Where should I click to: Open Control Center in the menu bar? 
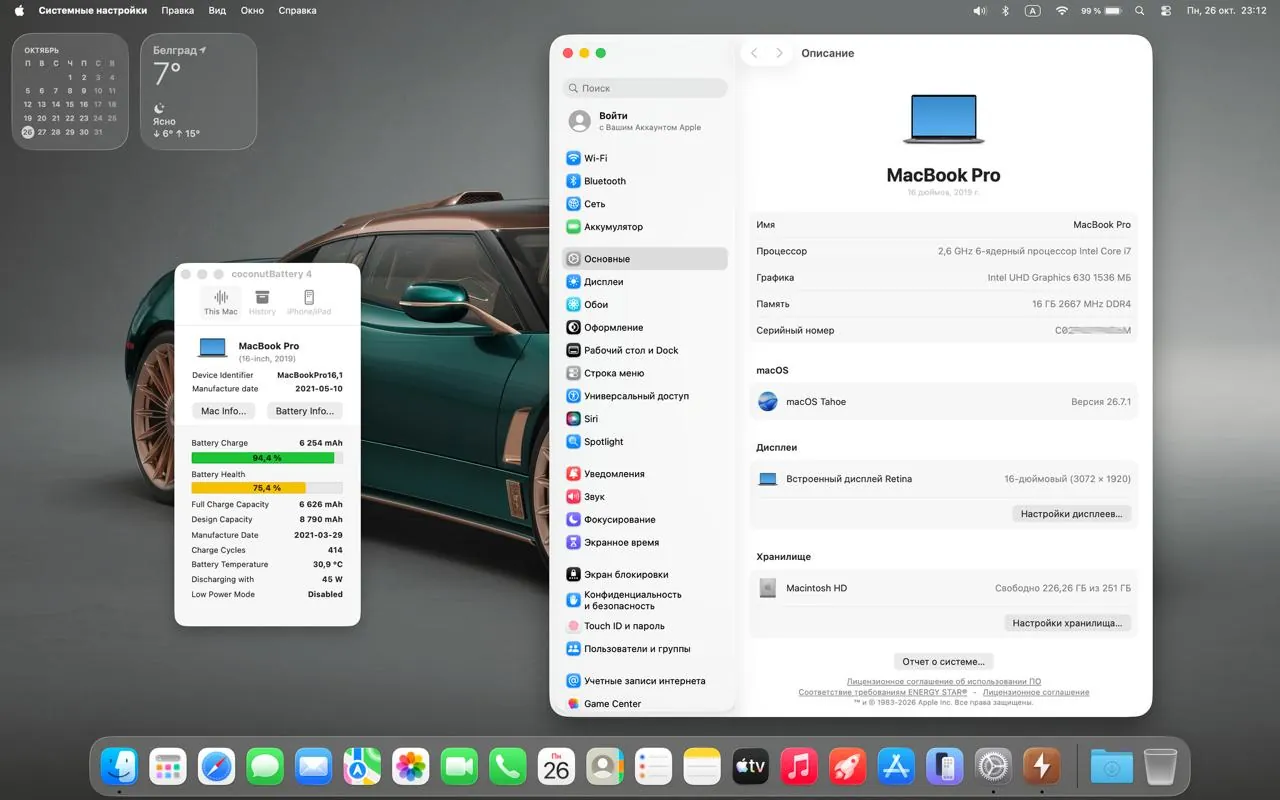point(1166,10)
